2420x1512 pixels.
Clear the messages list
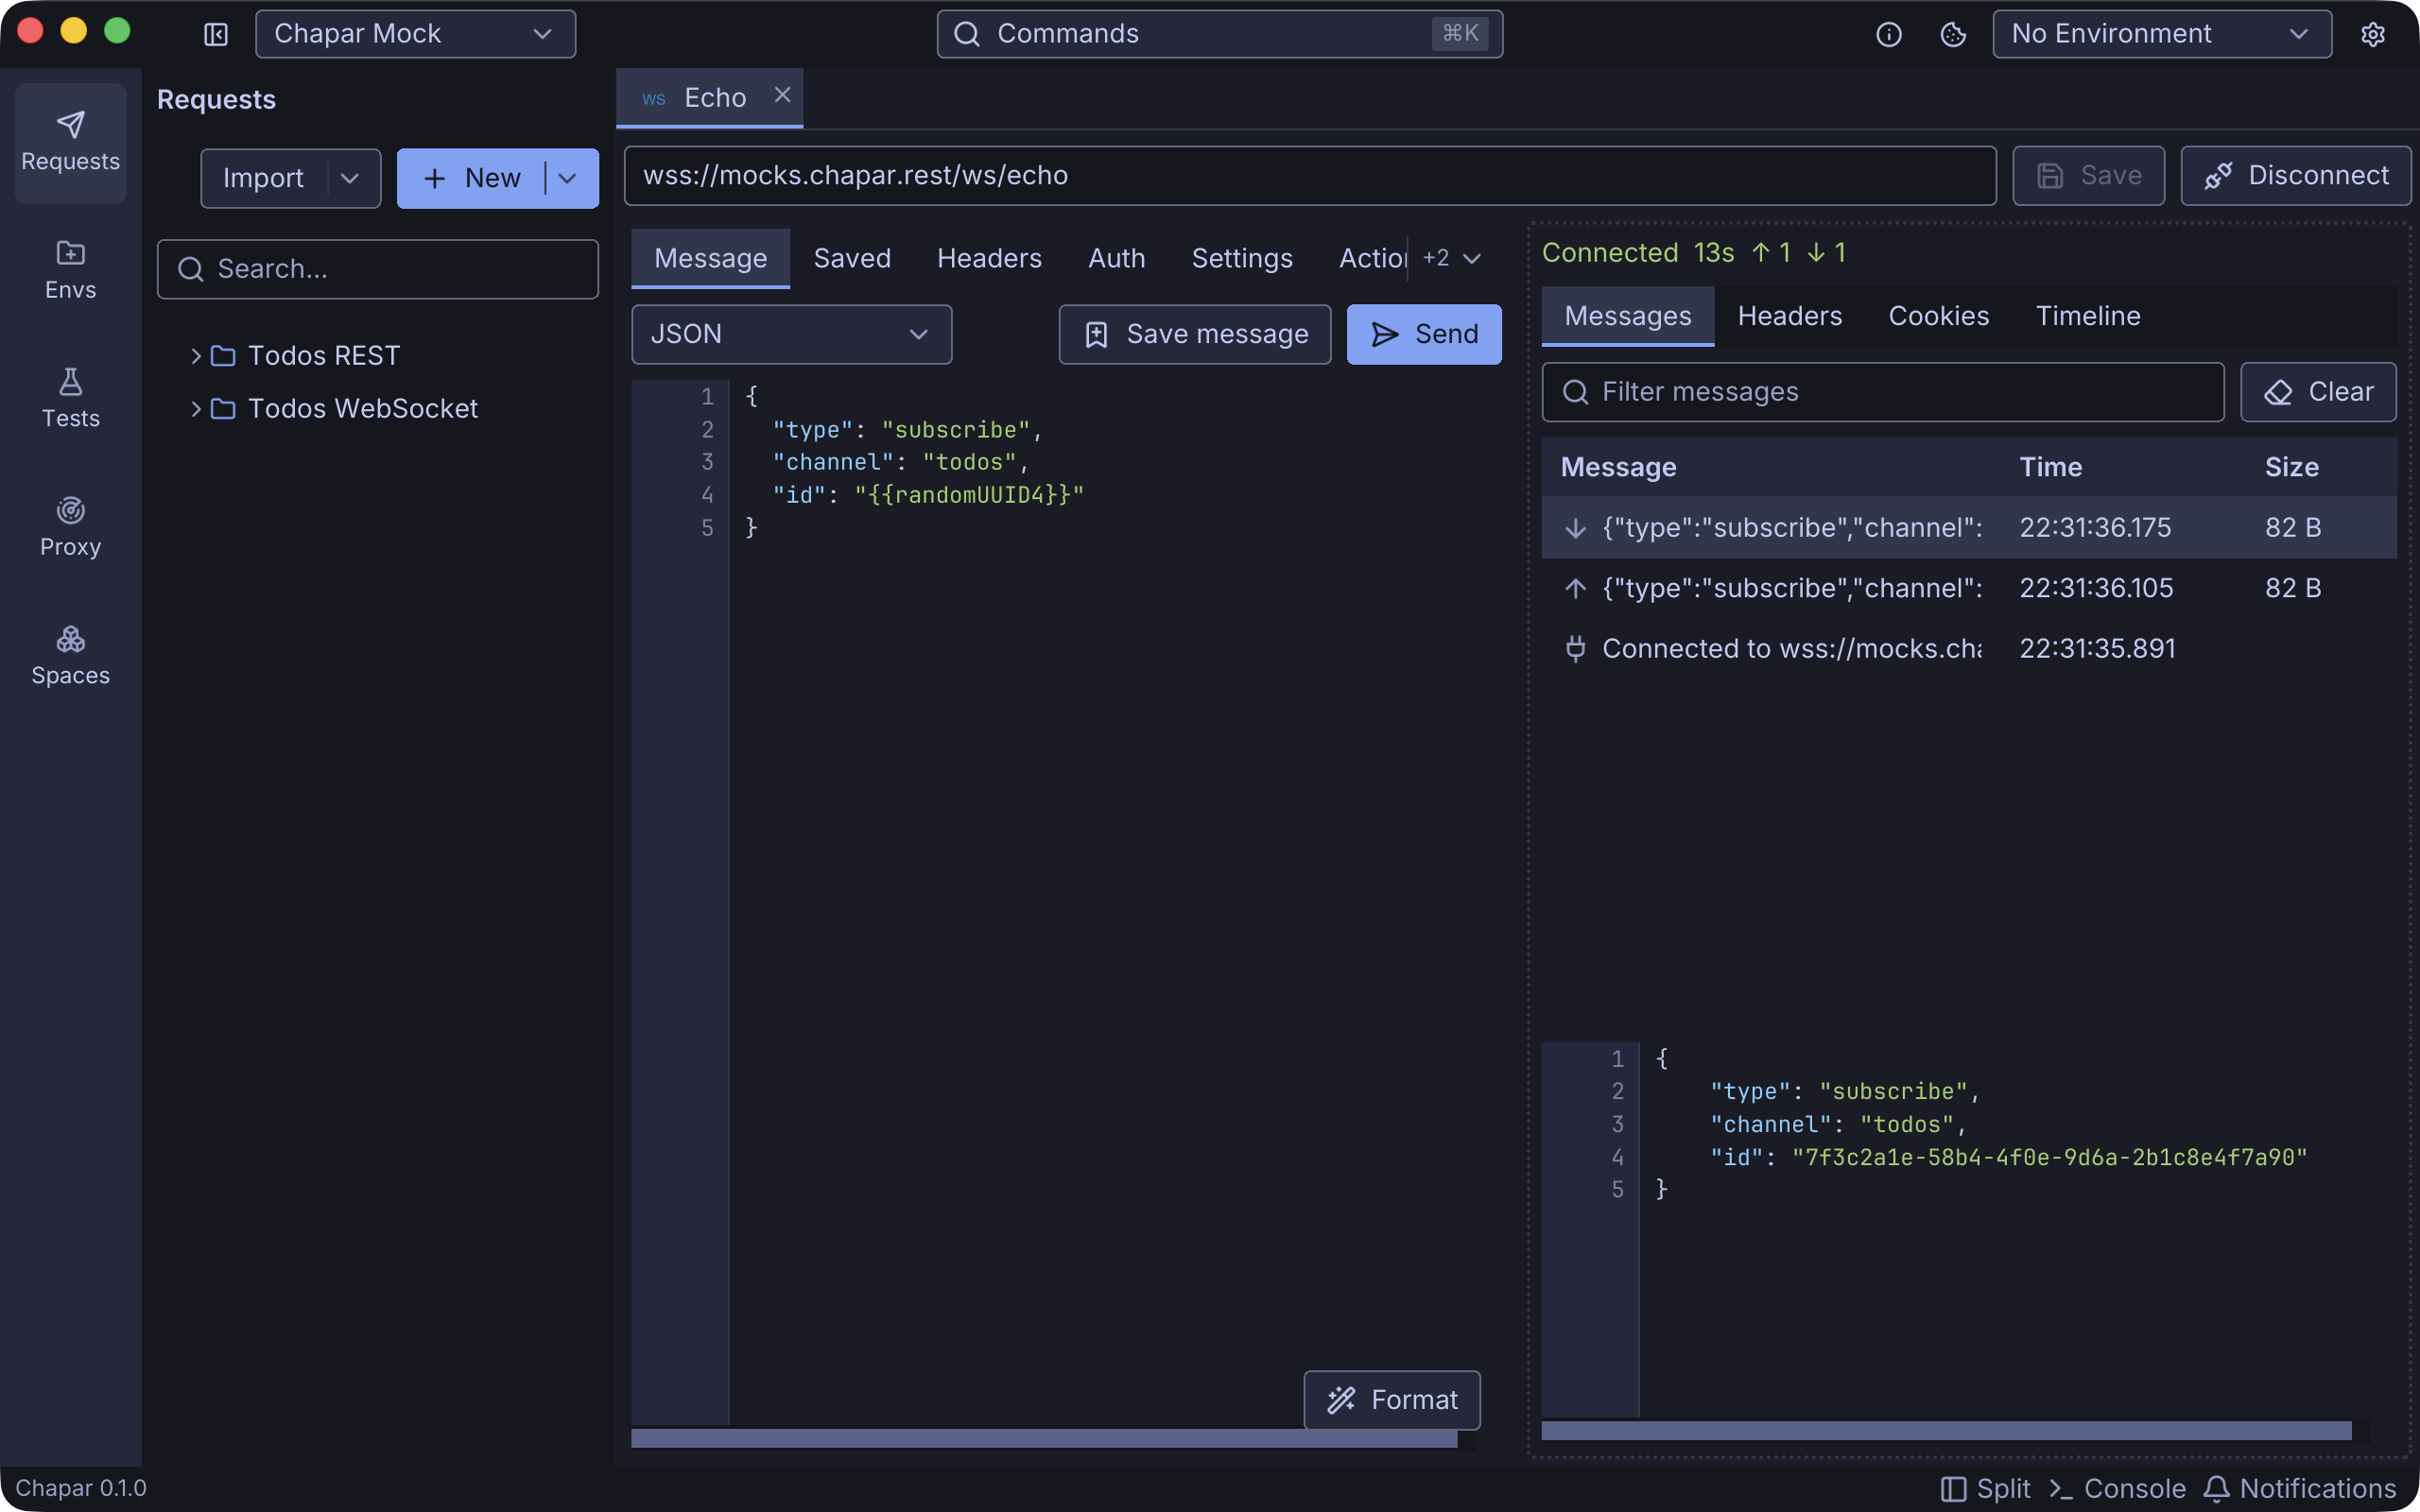tap(2318, 392)
